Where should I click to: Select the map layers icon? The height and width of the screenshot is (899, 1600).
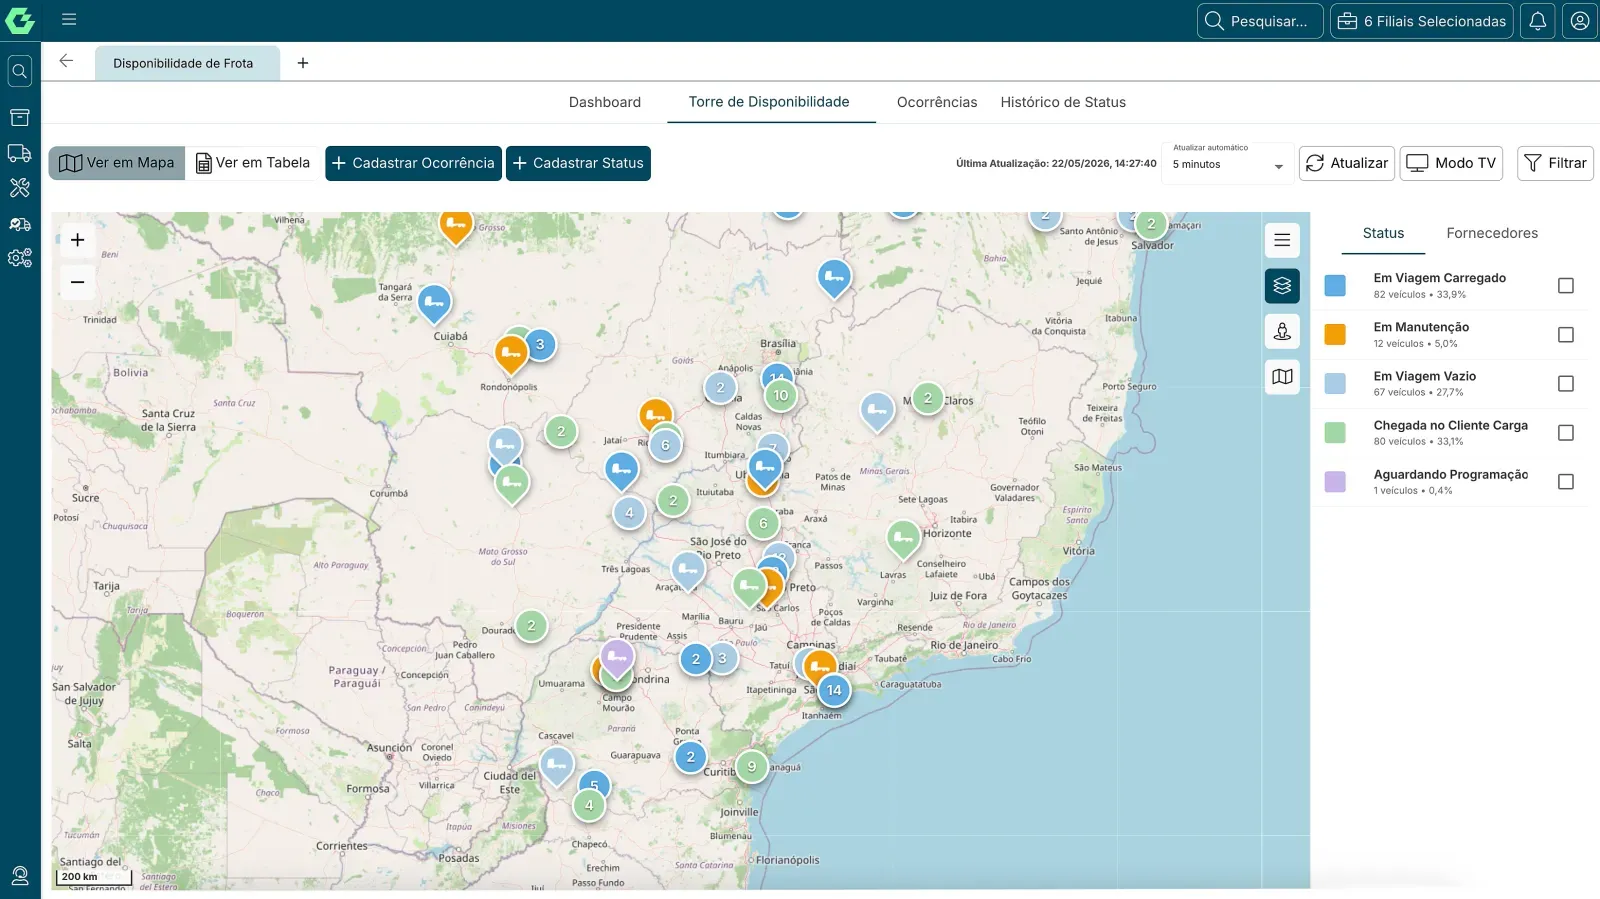(1282, 286)
